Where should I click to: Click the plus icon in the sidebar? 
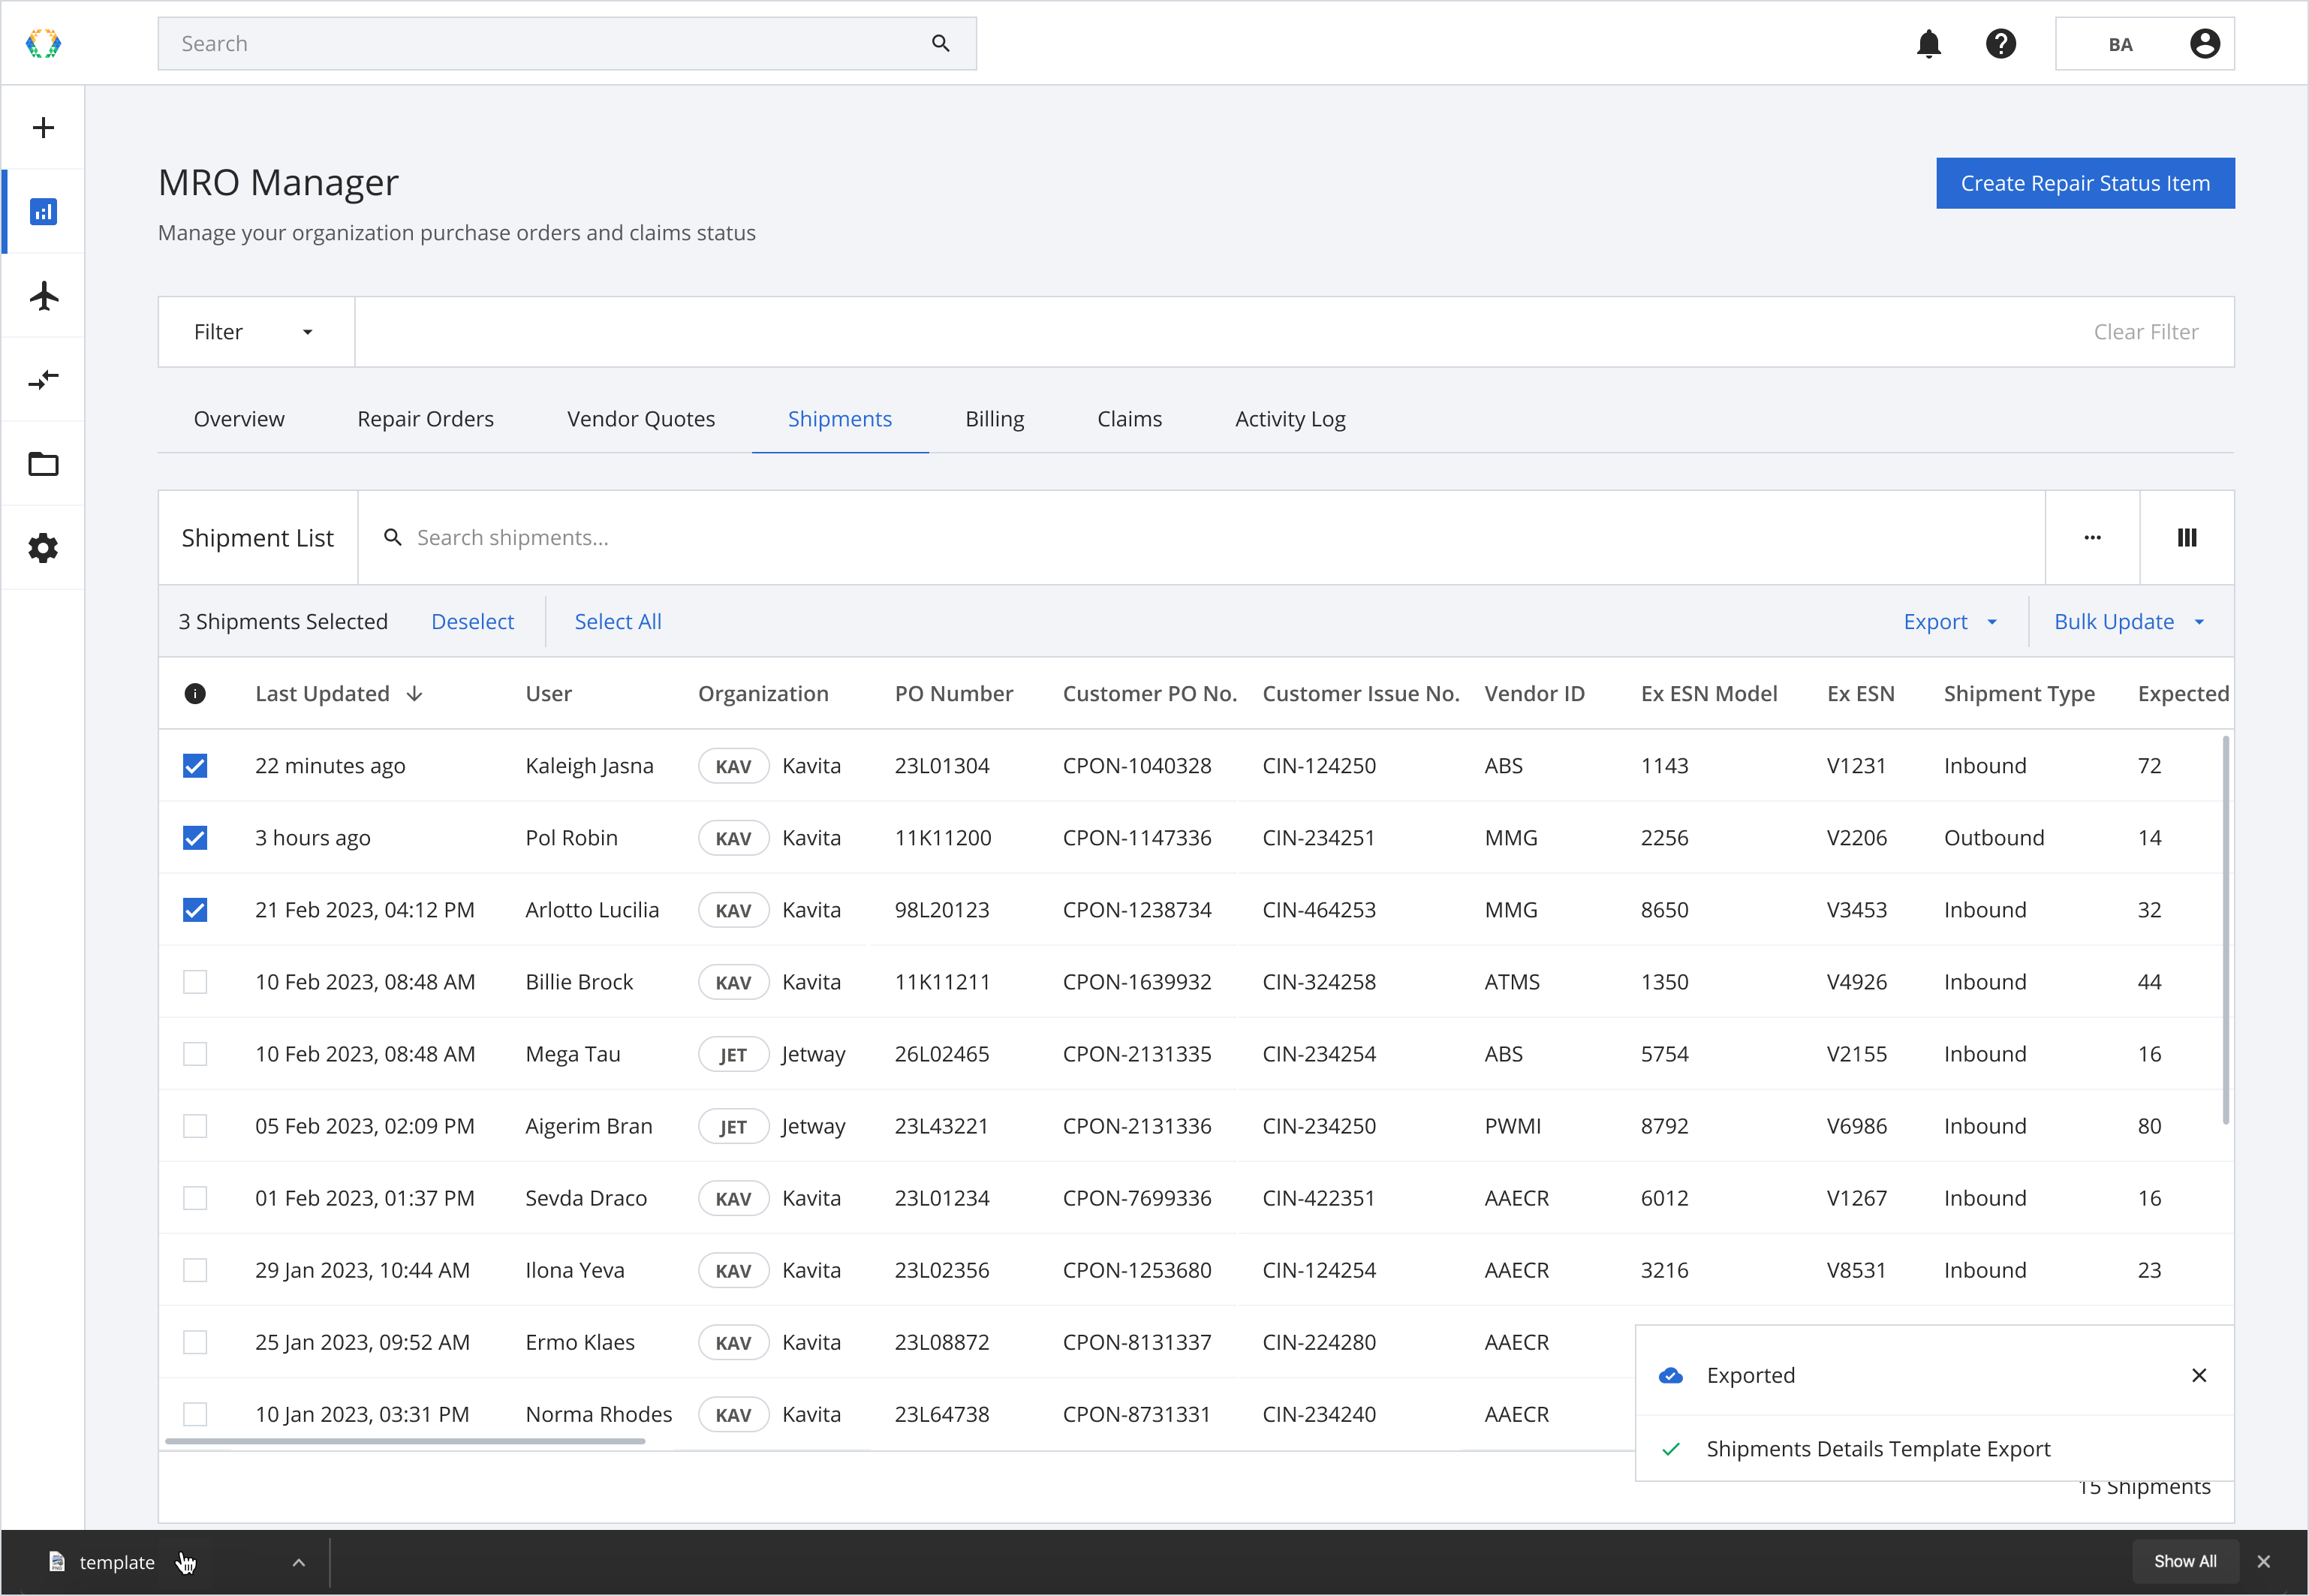43,128
